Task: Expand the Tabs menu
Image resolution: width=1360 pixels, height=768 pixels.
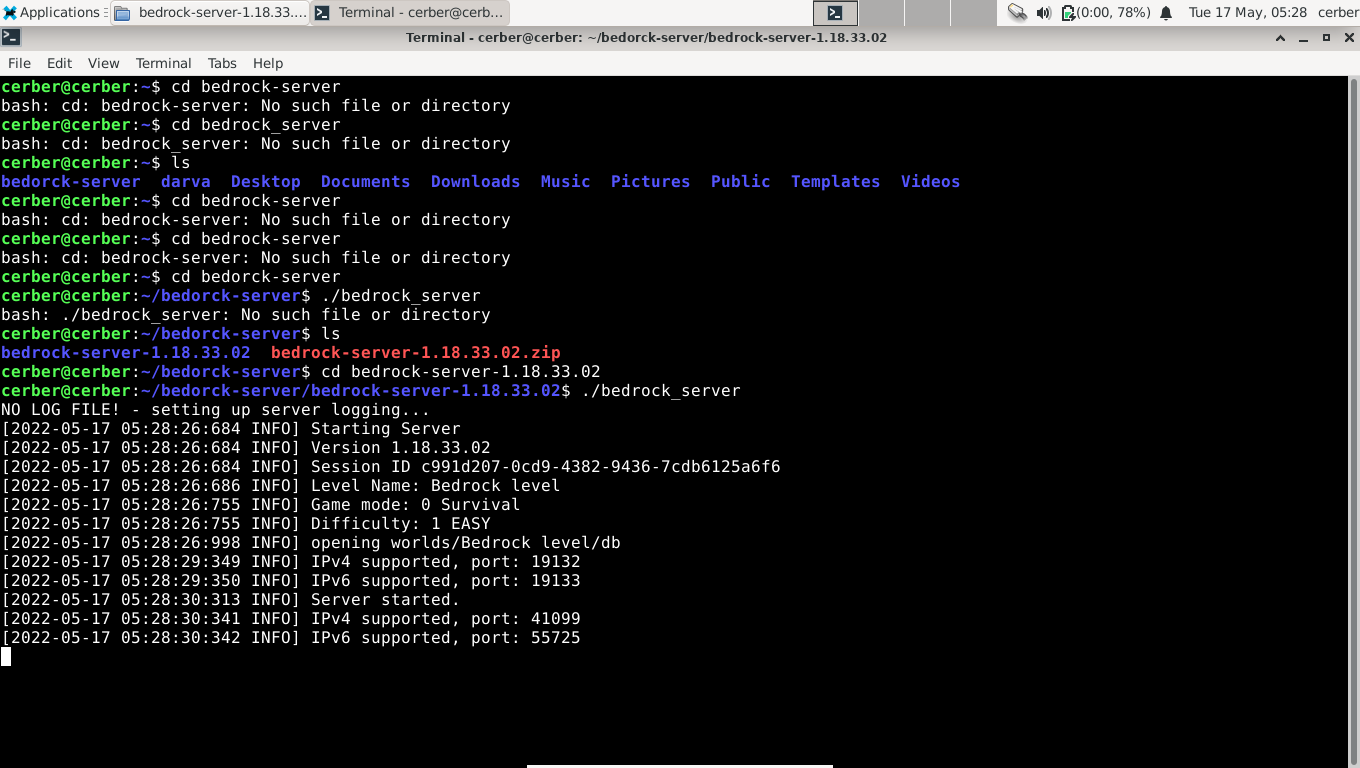Action: (x=222, y=63)
